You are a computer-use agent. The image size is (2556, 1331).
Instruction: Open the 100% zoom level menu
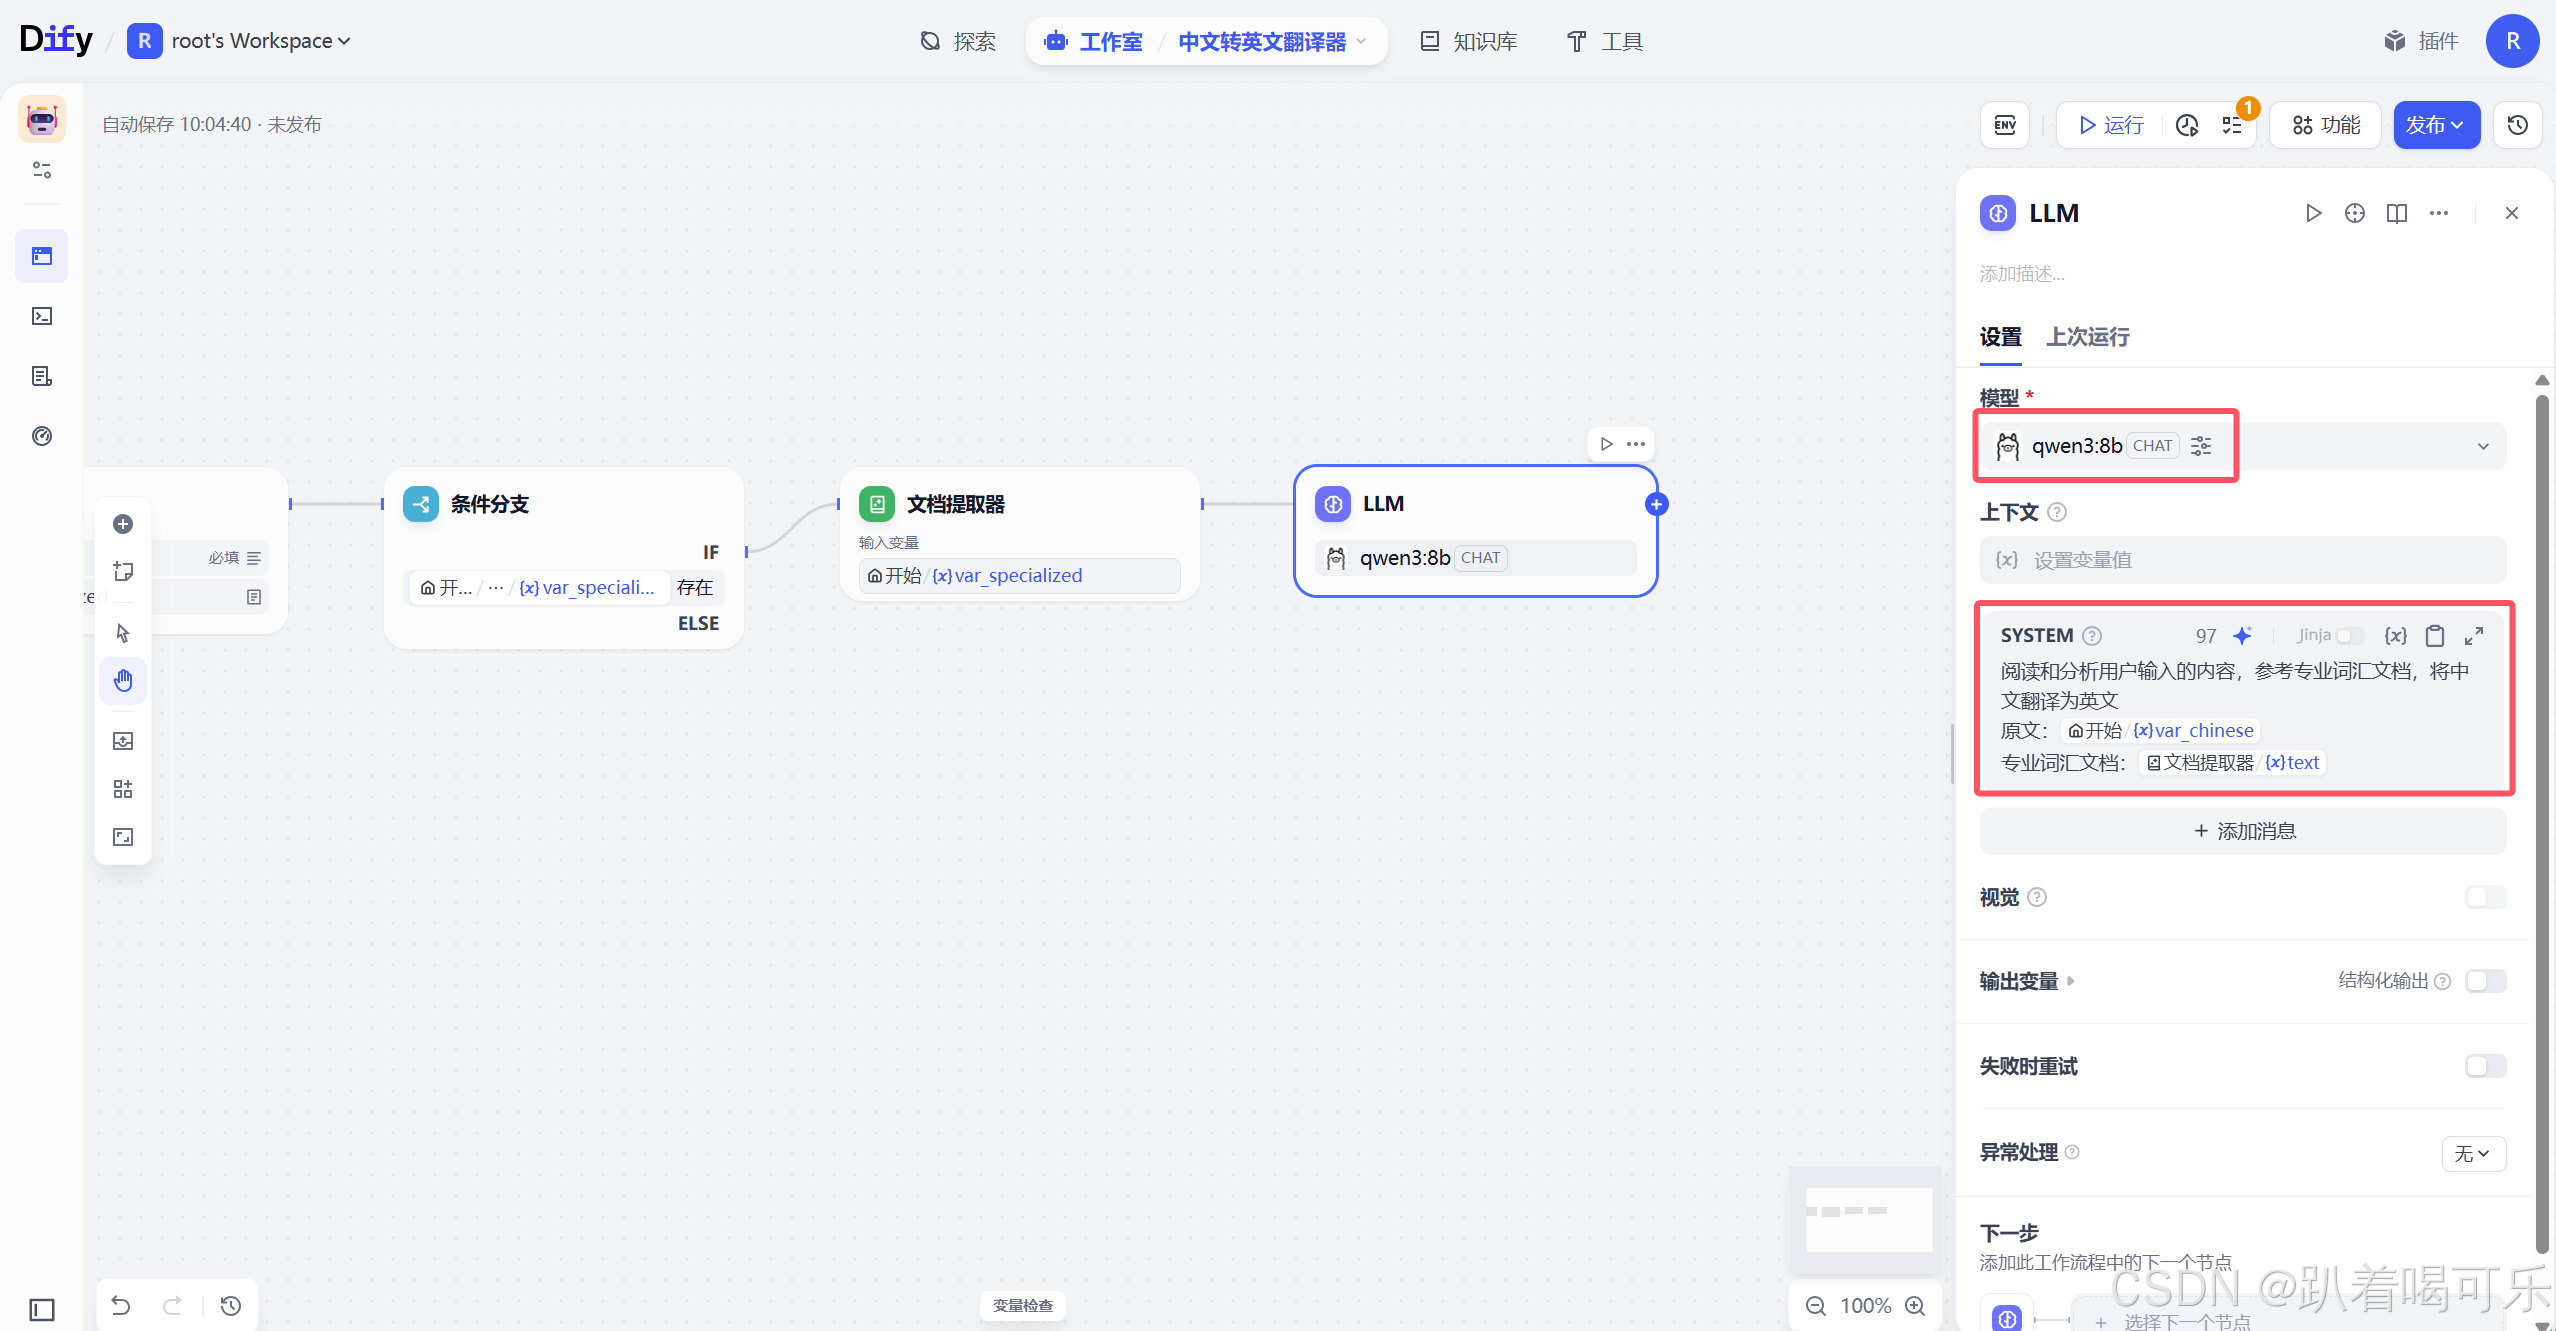pos(1865,1306)
